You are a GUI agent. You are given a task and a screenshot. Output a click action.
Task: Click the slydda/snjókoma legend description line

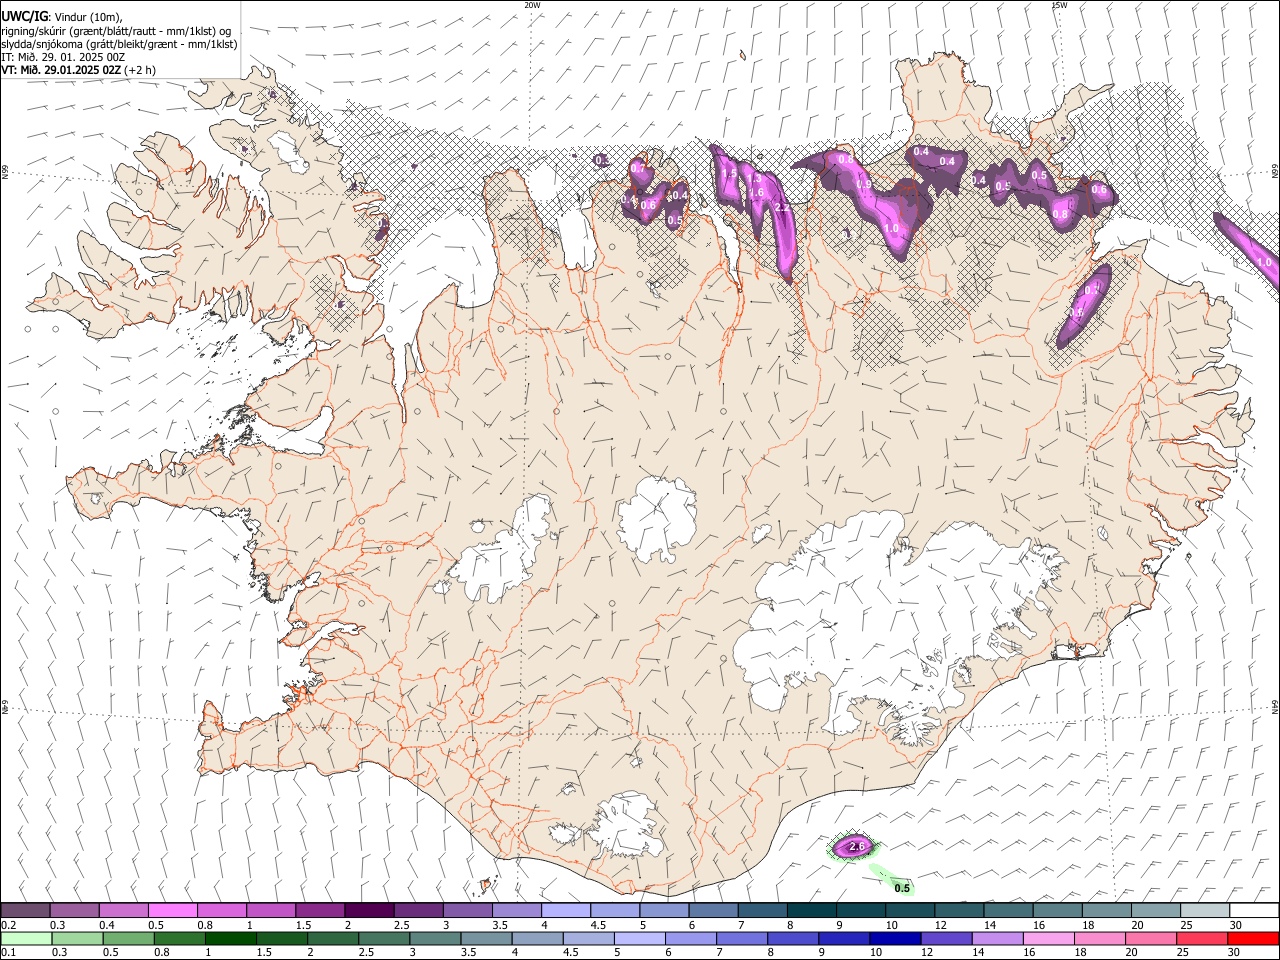point(119,44)
